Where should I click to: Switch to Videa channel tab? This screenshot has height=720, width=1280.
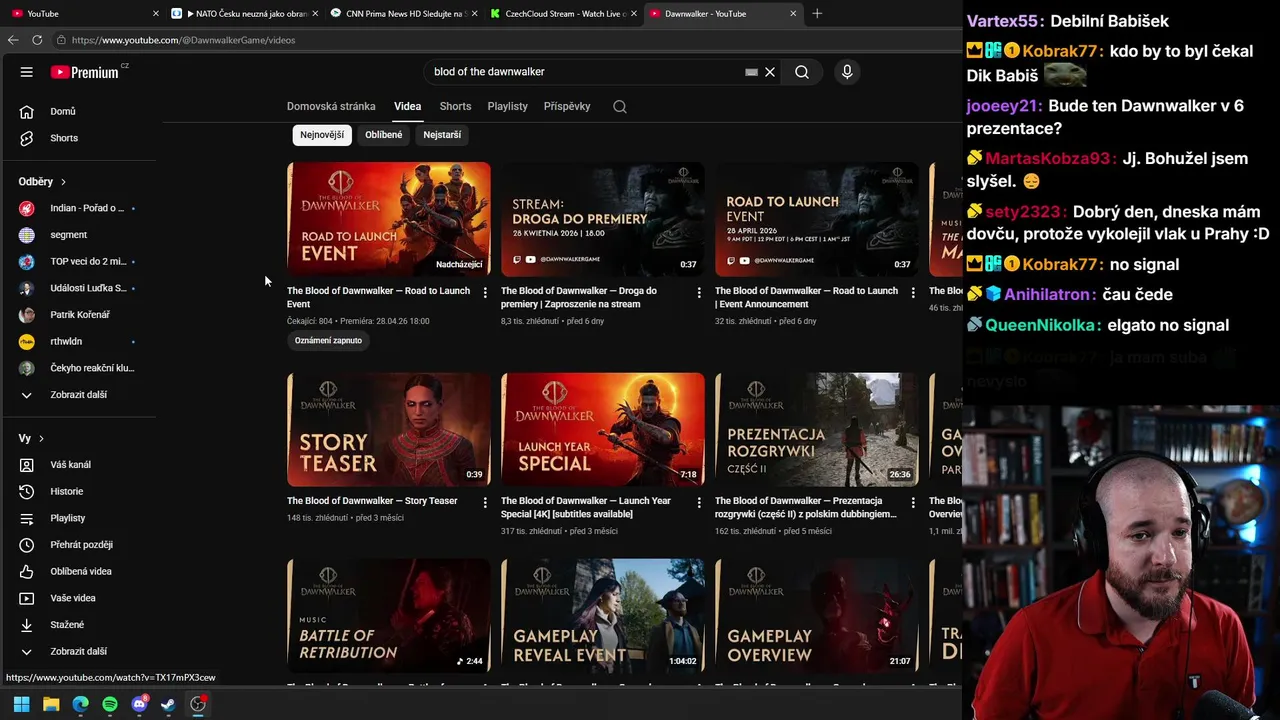[407, 106]
